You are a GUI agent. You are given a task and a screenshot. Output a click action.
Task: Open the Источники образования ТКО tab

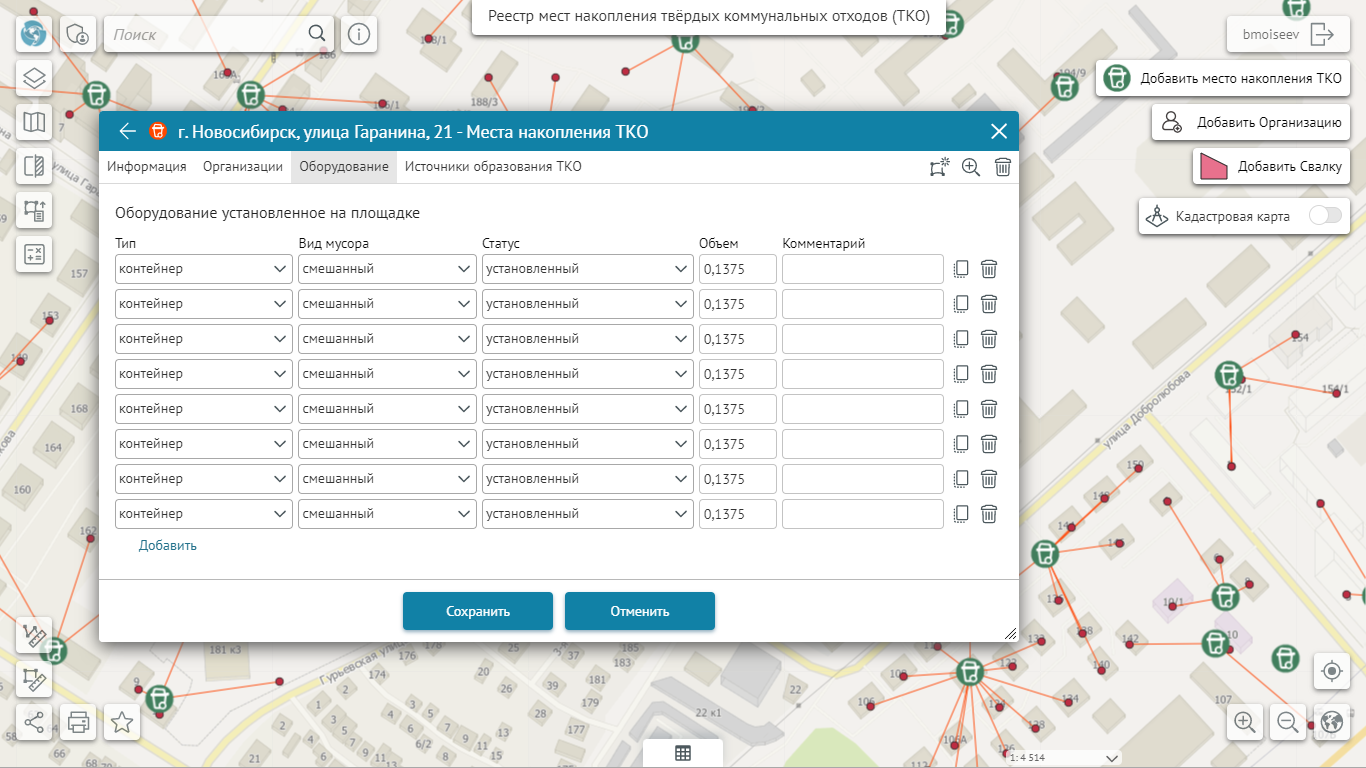(x=493, y=167)
